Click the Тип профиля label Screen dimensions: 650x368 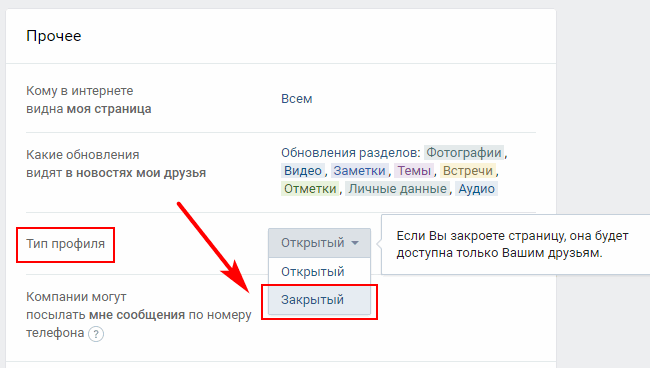tap(65, 244)
